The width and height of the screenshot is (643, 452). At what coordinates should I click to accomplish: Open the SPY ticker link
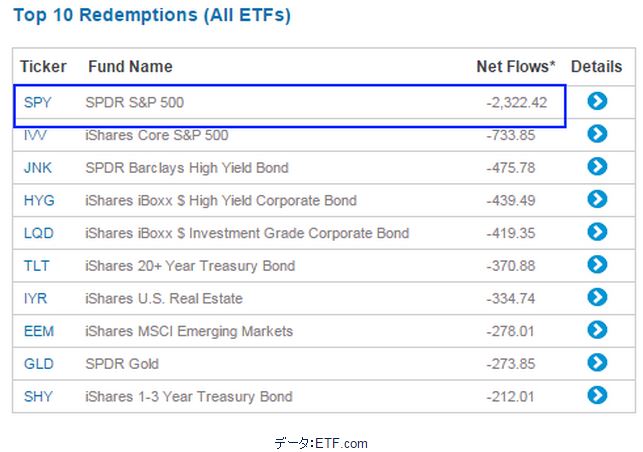point(37,102)
